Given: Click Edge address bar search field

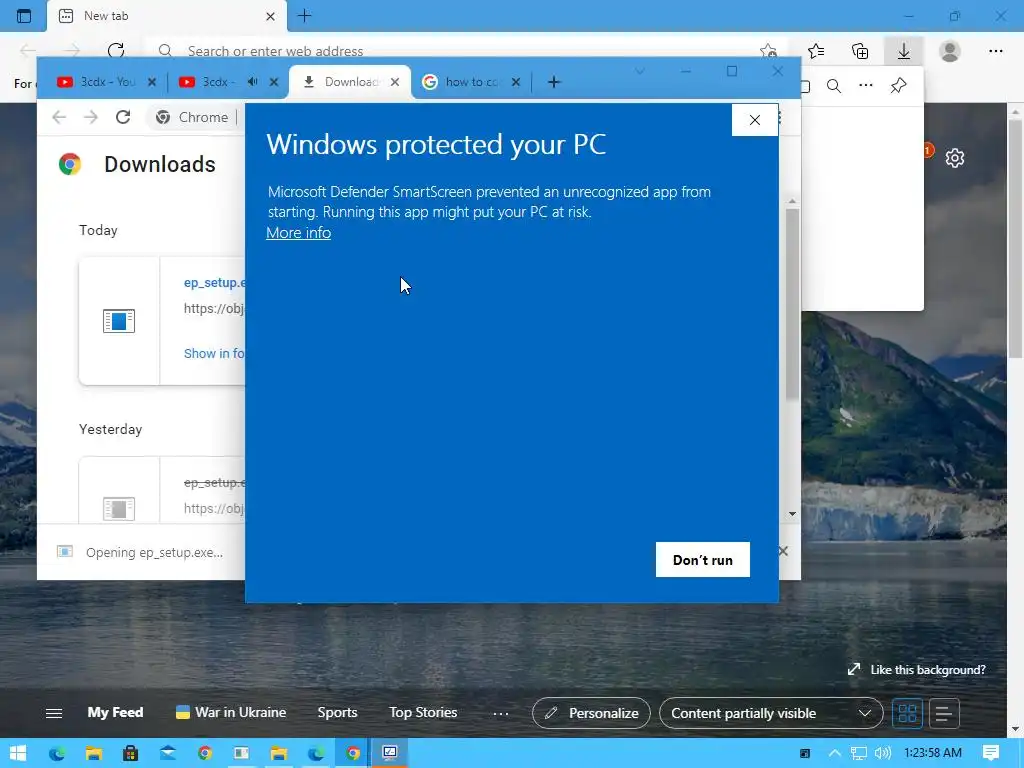Looking at the screenshot, I should [x=457, y=51].
